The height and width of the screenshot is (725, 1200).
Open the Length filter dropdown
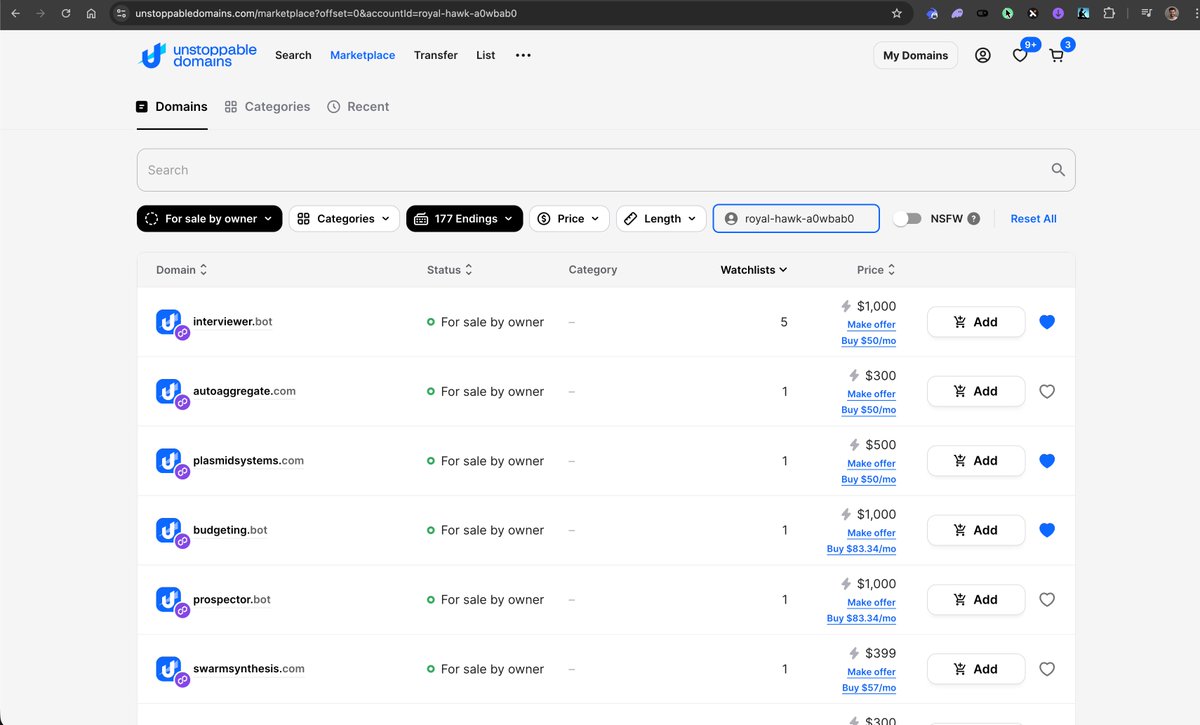[661, 219]
